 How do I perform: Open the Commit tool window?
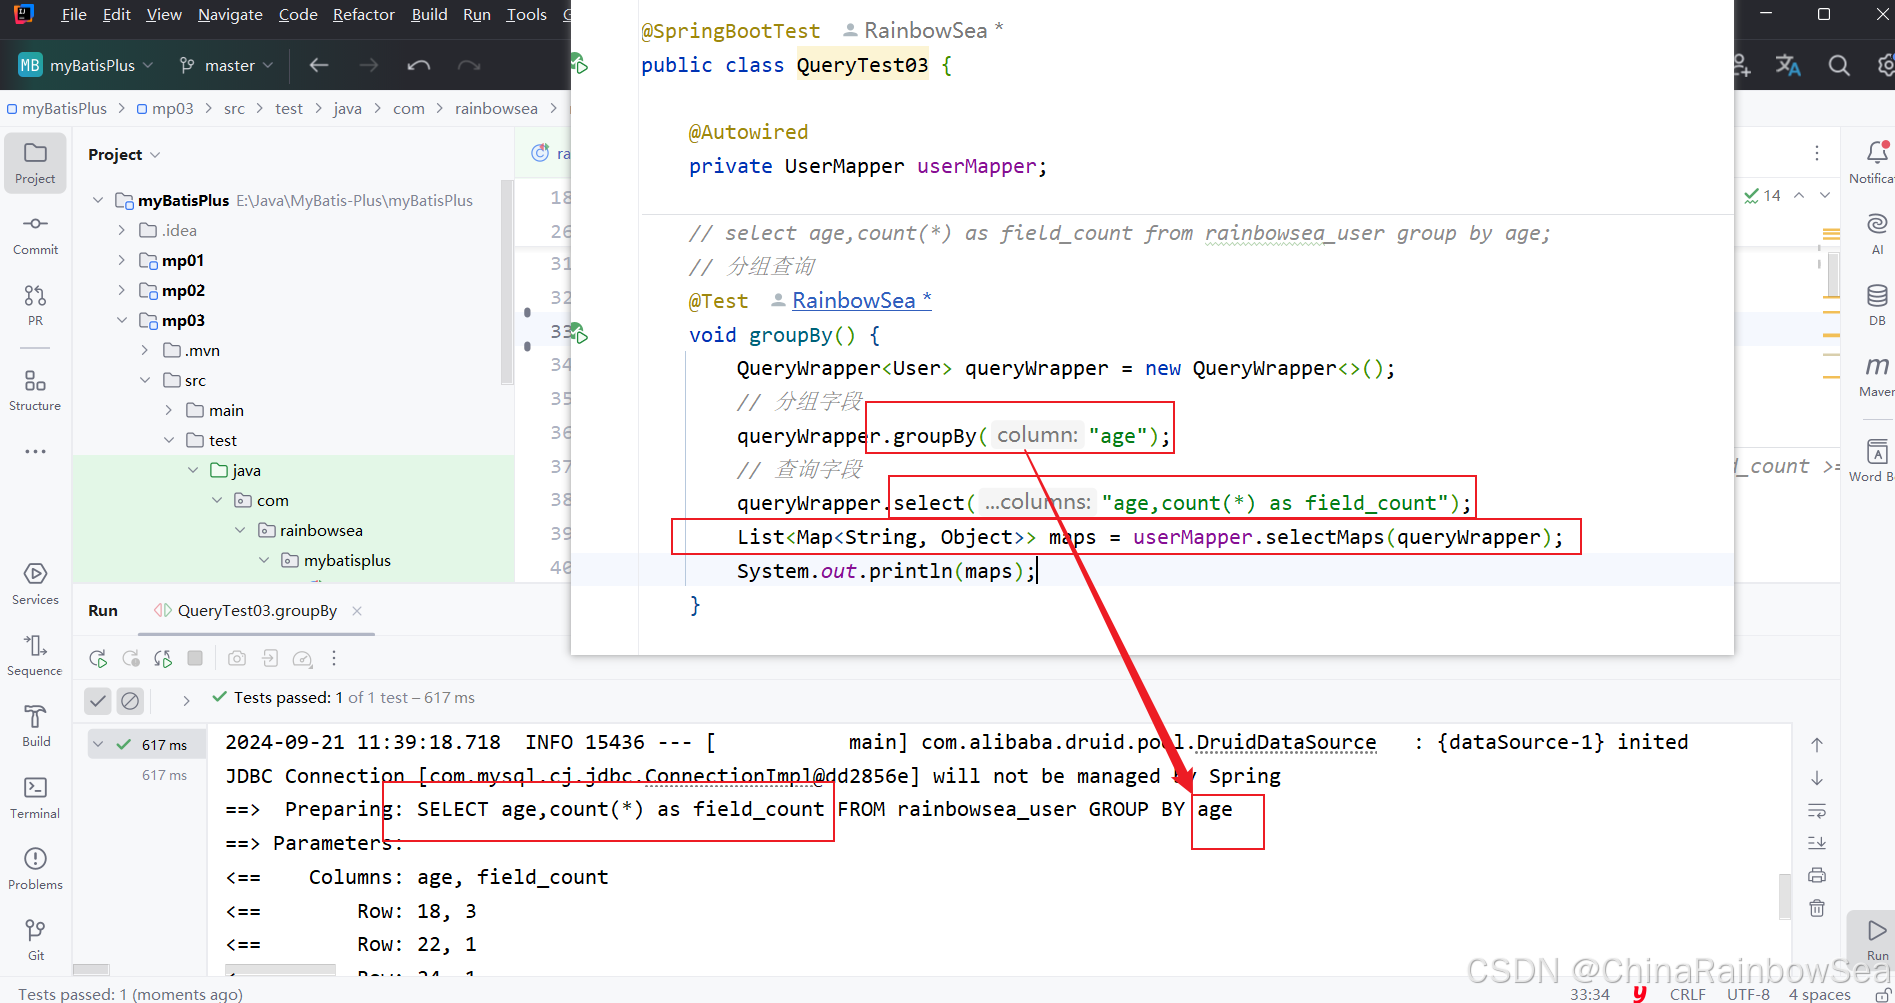coord(35,234)
